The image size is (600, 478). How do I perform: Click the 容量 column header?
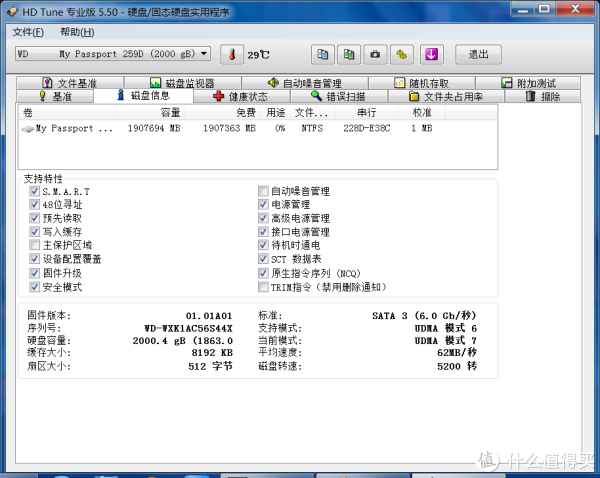coord(150,113)
